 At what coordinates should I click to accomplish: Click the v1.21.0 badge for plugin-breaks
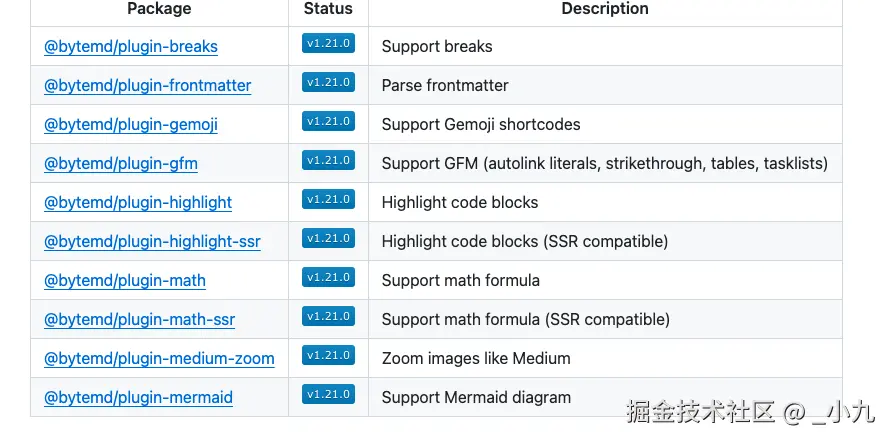328,44
